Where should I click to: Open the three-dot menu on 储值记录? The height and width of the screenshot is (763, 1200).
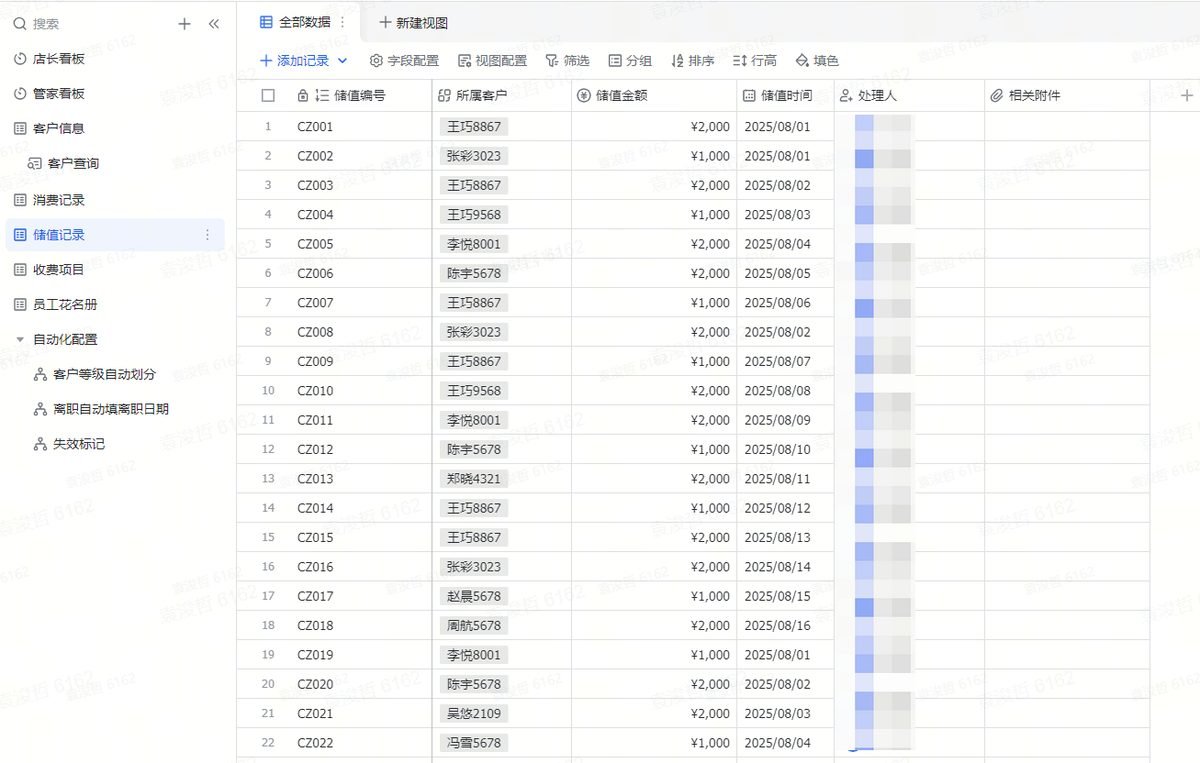point(207,235)
